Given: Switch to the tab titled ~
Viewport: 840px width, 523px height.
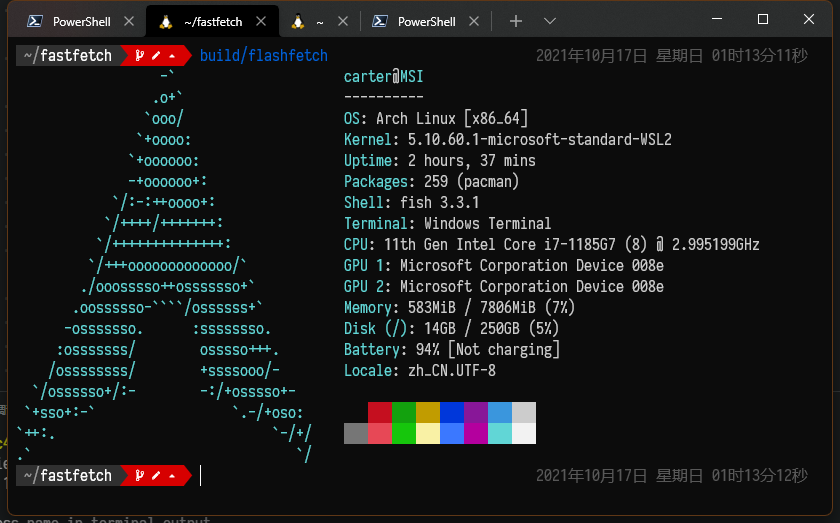Looking at the screenshot, I should click(x=319, y=21).
